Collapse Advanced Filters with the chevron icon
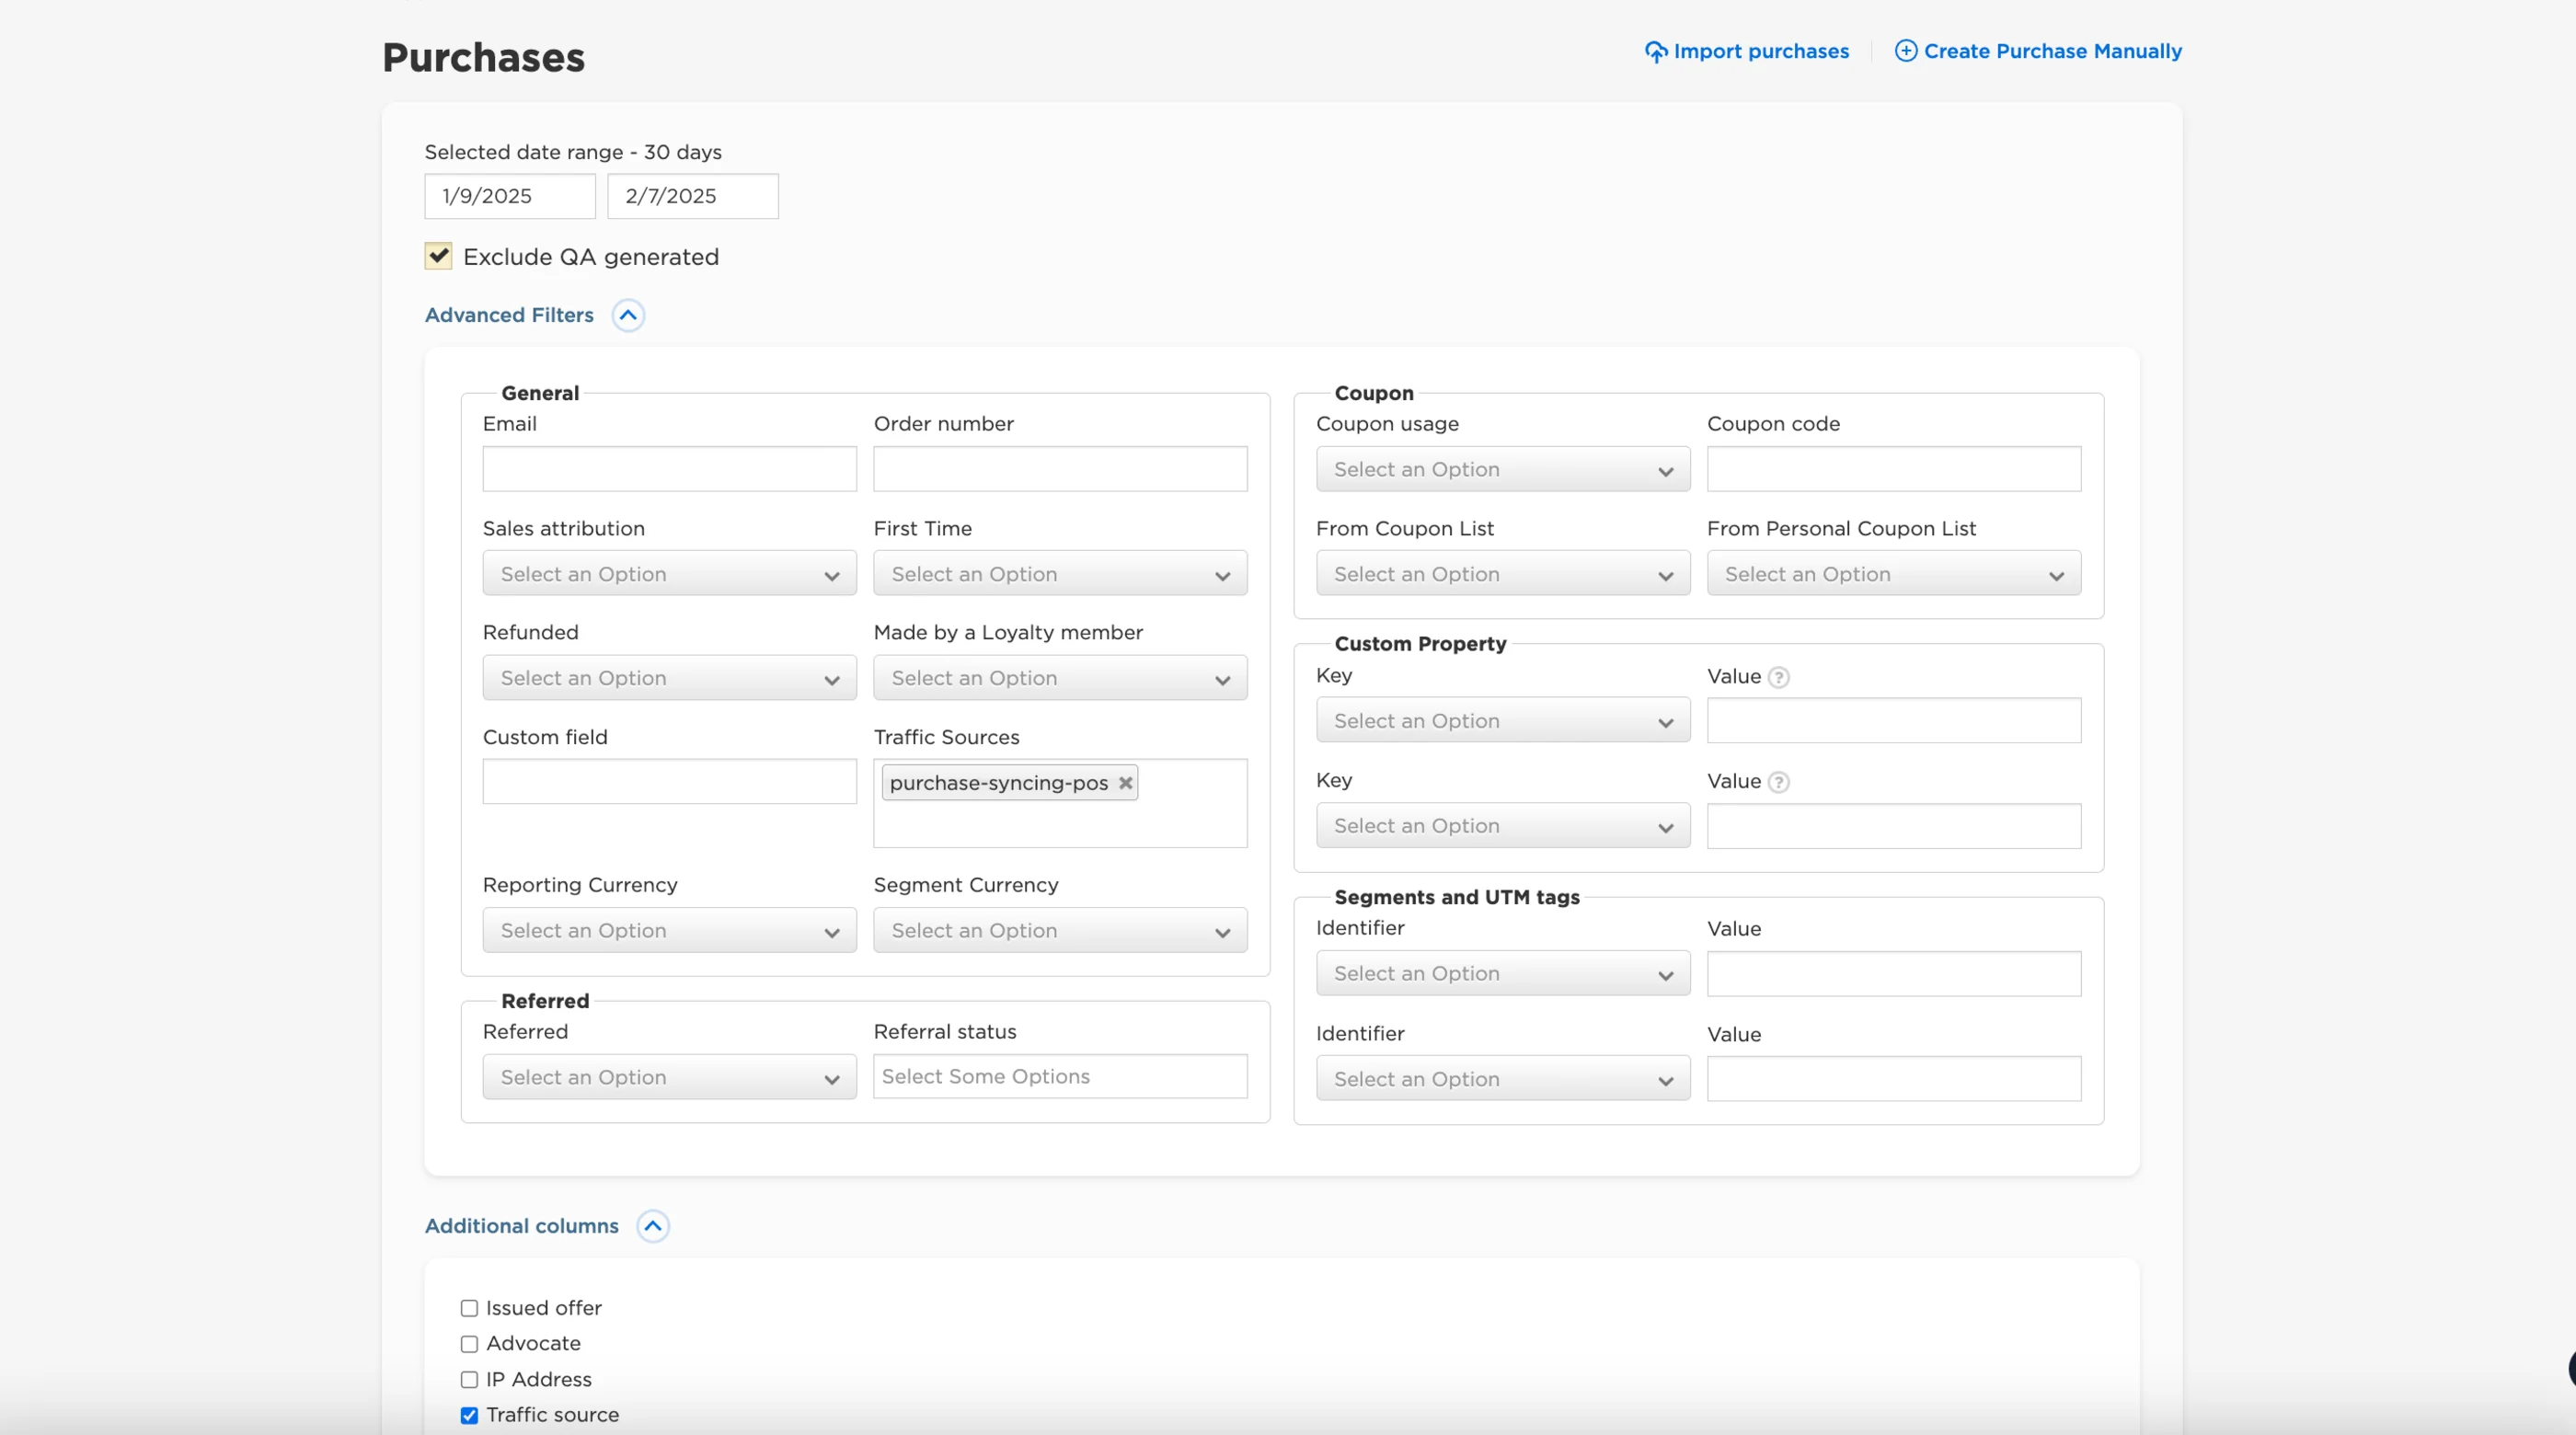 628,315
